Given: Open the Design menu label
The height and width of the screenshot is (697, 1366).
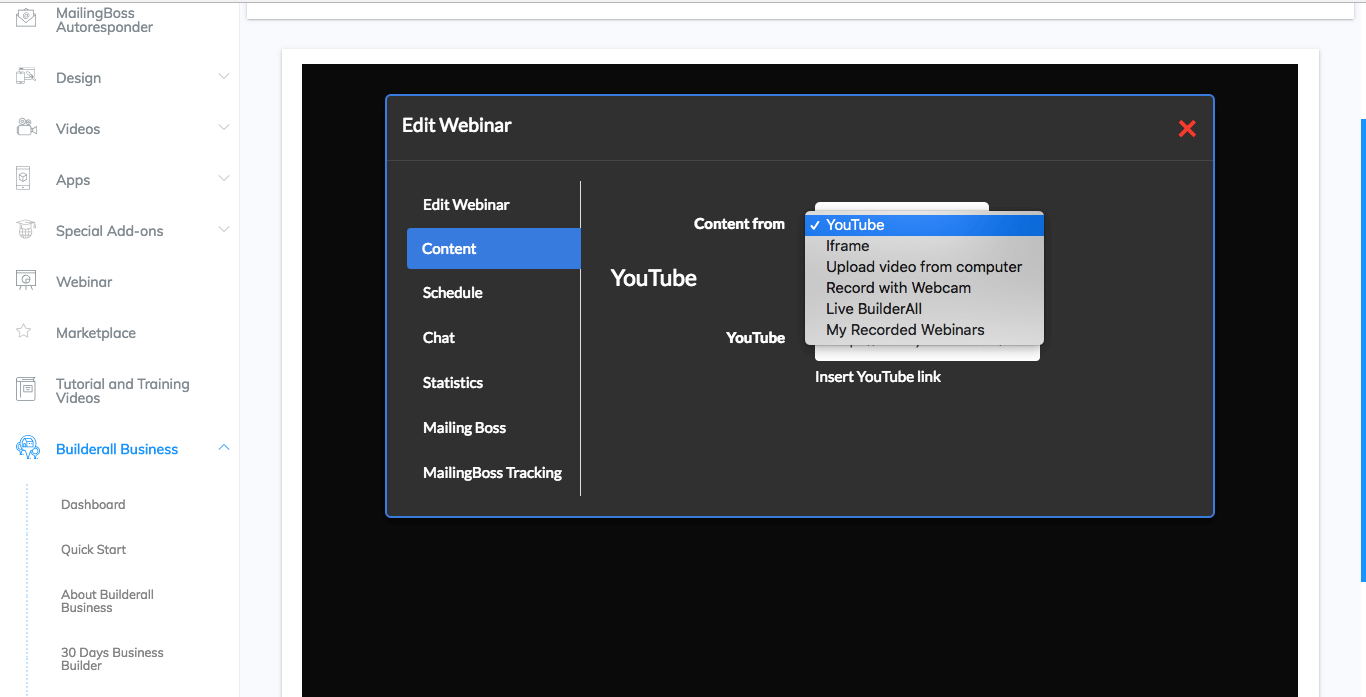Looking at the screenshot, I should [78, 78].
